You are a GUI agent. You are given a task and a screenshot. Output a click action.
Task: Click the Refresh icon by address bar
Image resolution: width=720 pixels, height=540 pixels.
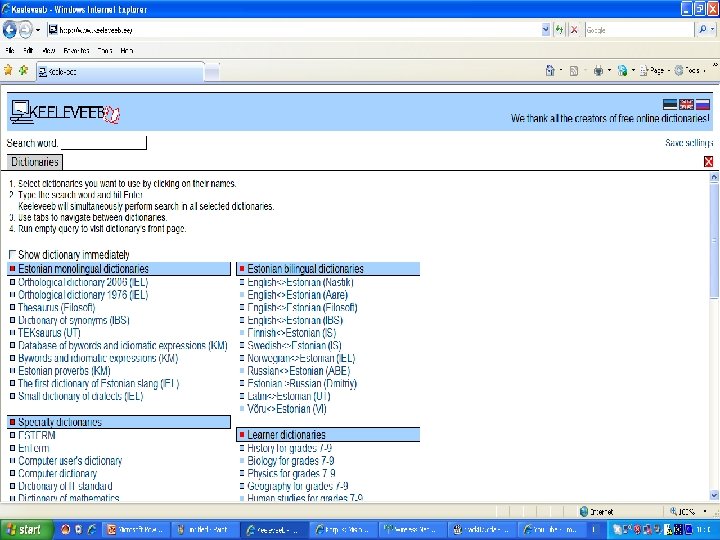tap(559, 30)
